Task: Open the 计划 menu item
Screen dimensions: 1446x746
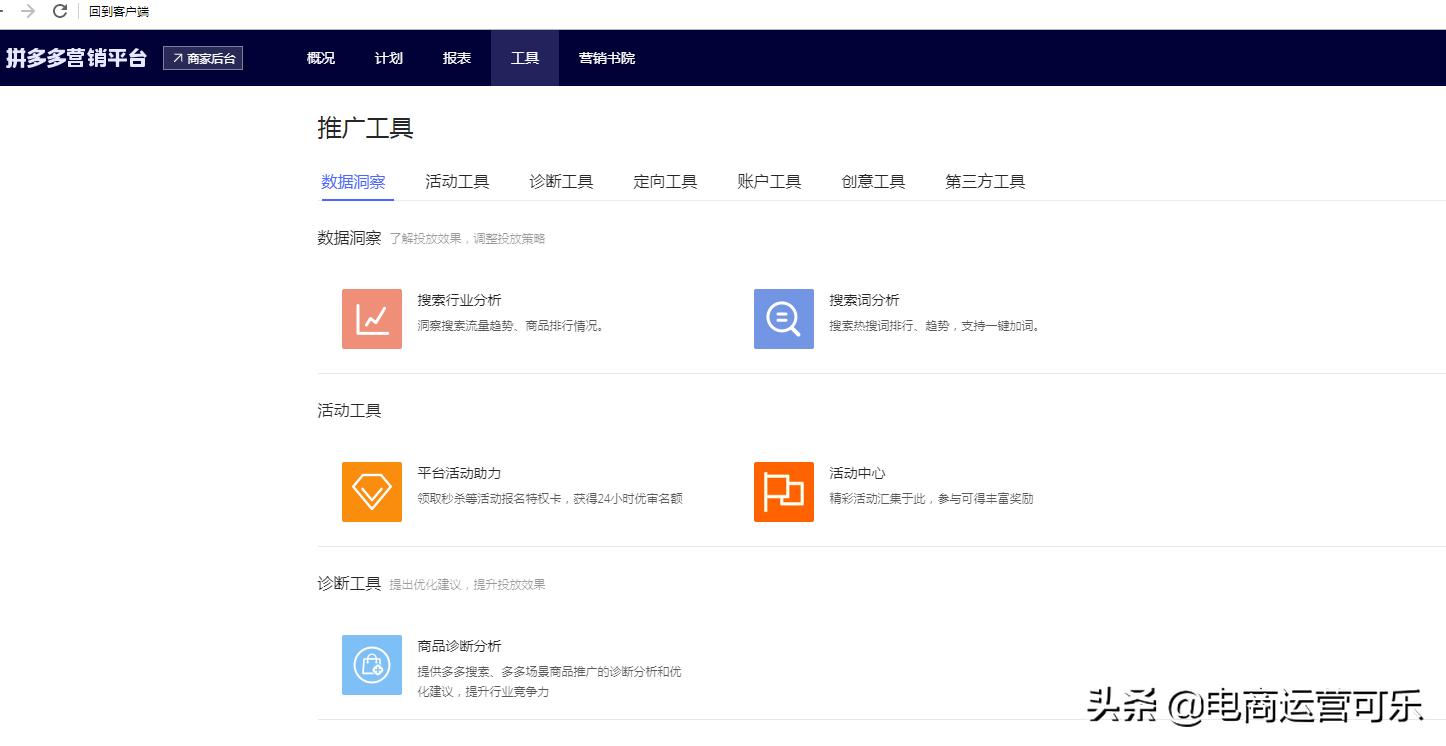Action: (388, 58)
